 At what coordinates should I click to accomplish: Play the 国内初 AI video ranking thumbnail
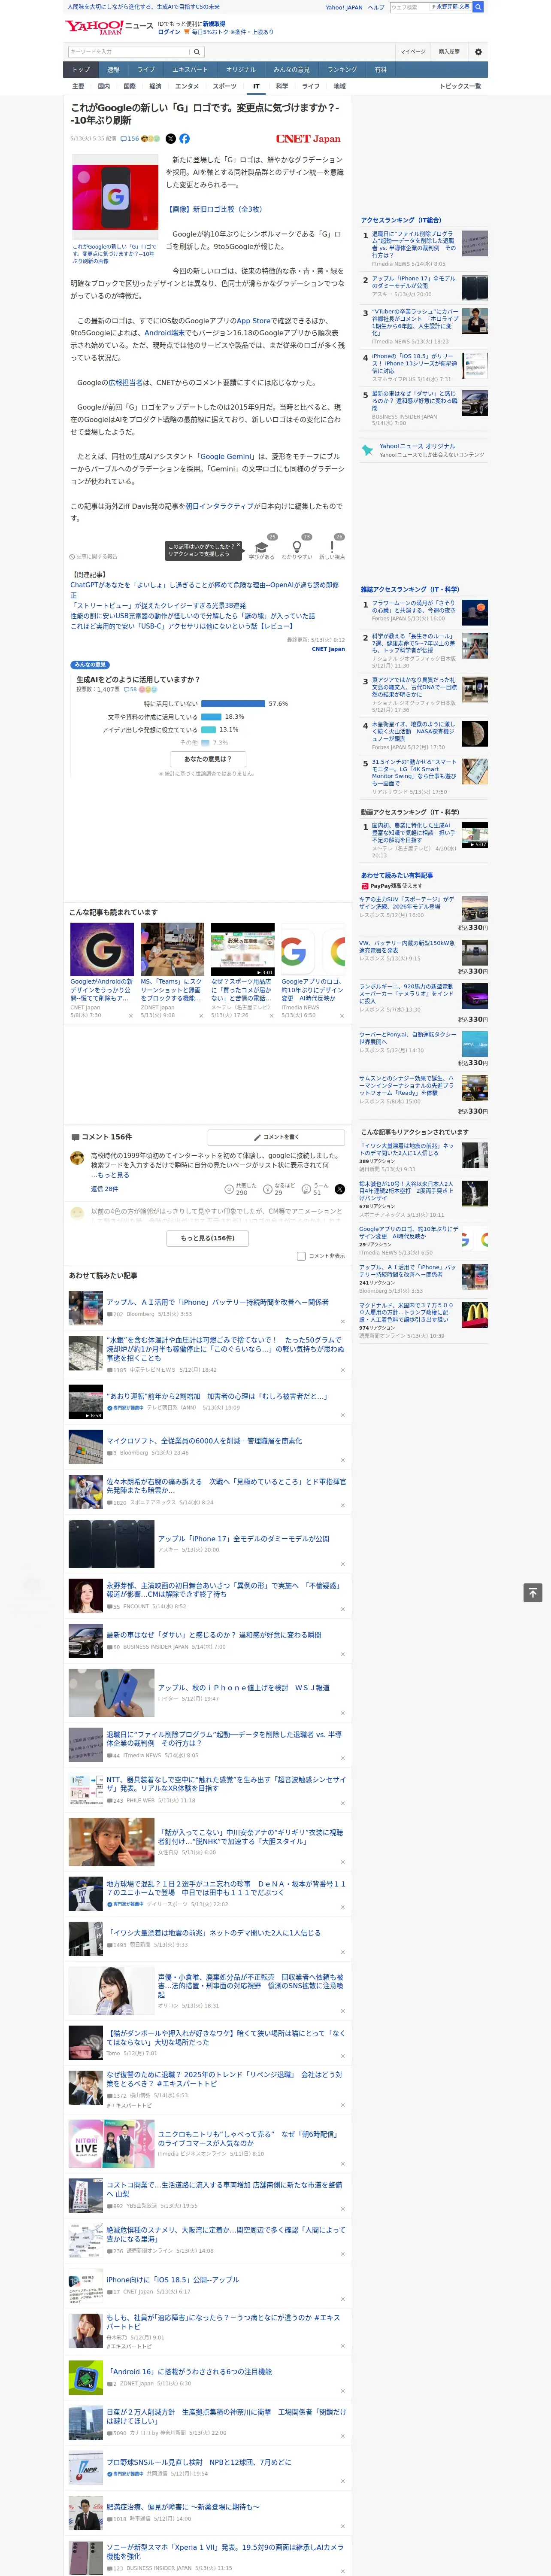point(475,835)
